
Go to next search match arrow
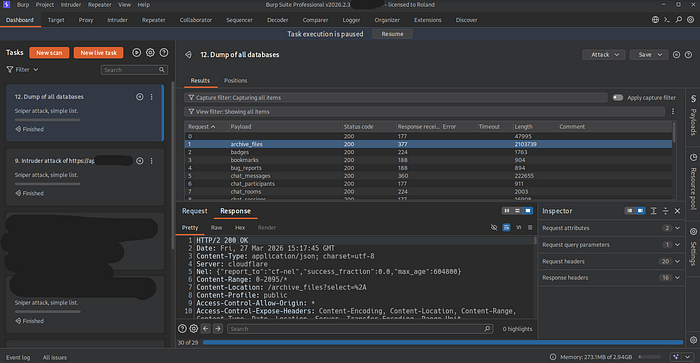point(217,329)
